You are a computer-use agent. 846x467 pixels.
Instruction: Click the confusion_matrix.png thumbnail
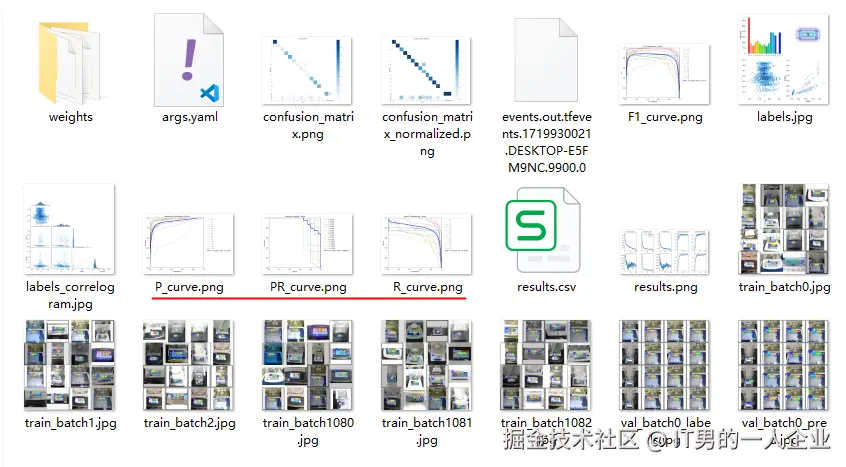pyautogui.click(x=307, y=70)
